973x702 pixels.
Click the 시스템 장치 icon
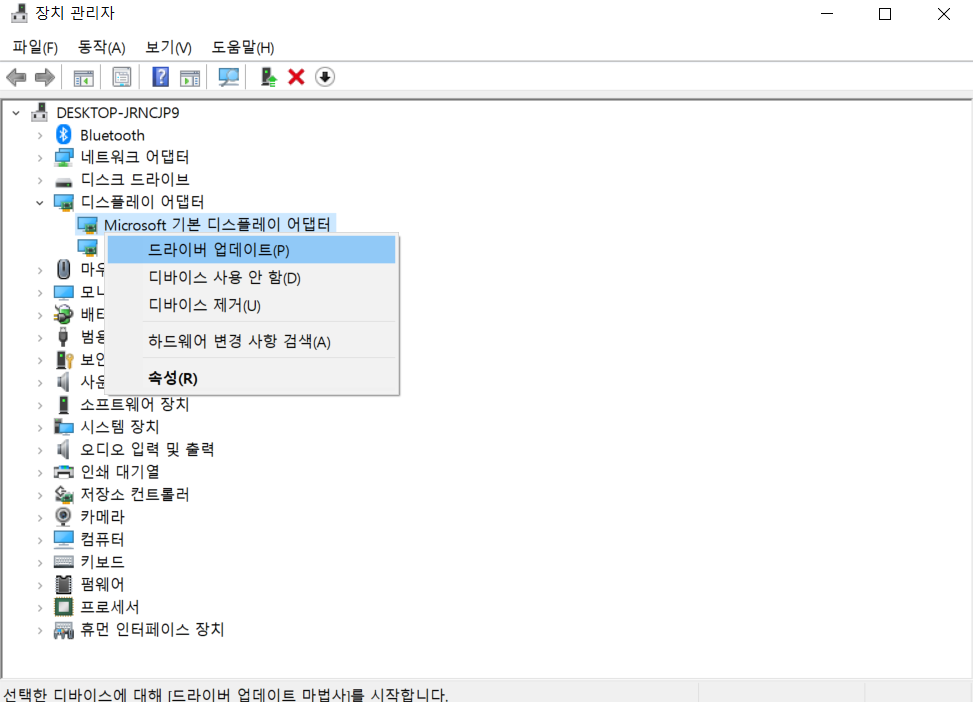pyautogui.click(x=63, y=427)
